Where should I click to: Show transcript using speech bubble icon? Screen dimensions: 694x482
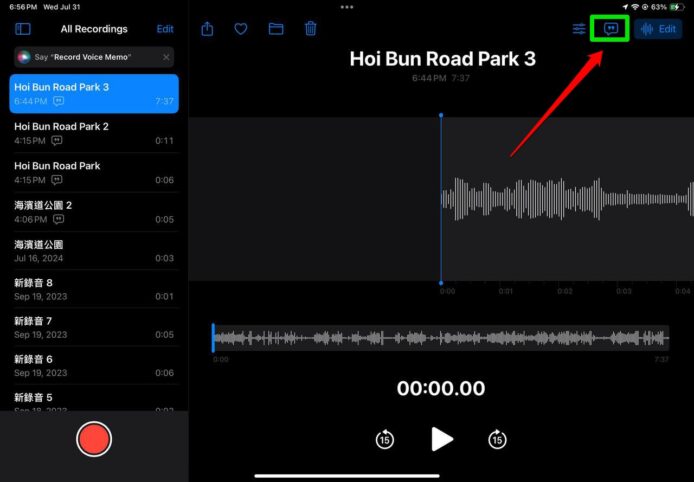[610, 29]
